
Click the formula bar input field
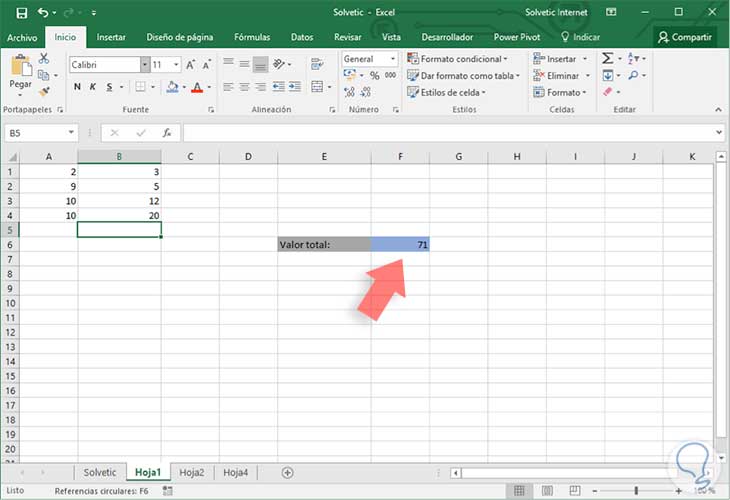coord(447,133)
